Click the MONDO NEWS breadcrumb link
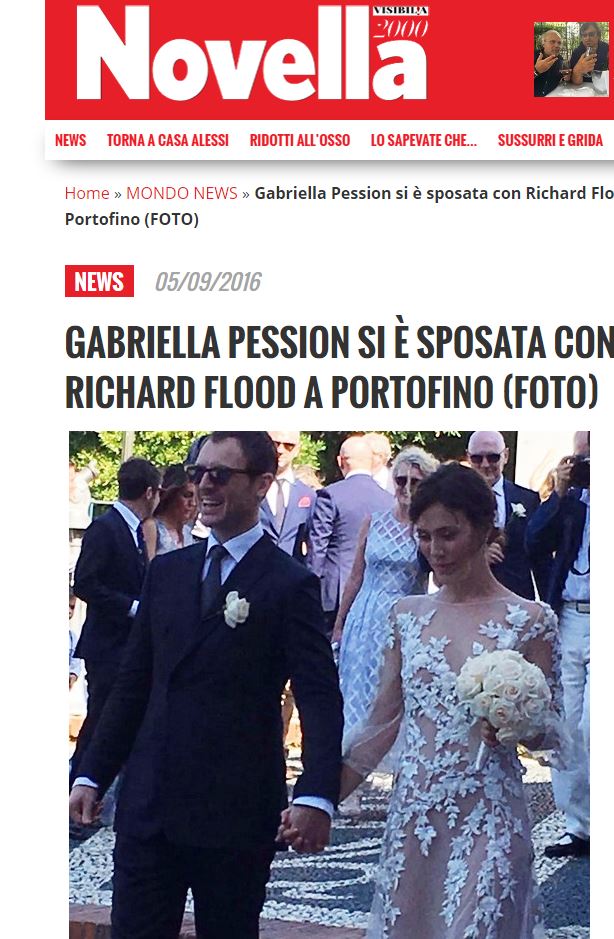Screen dimensions: 614x939 pyautogui.click(x=182, y=193)
